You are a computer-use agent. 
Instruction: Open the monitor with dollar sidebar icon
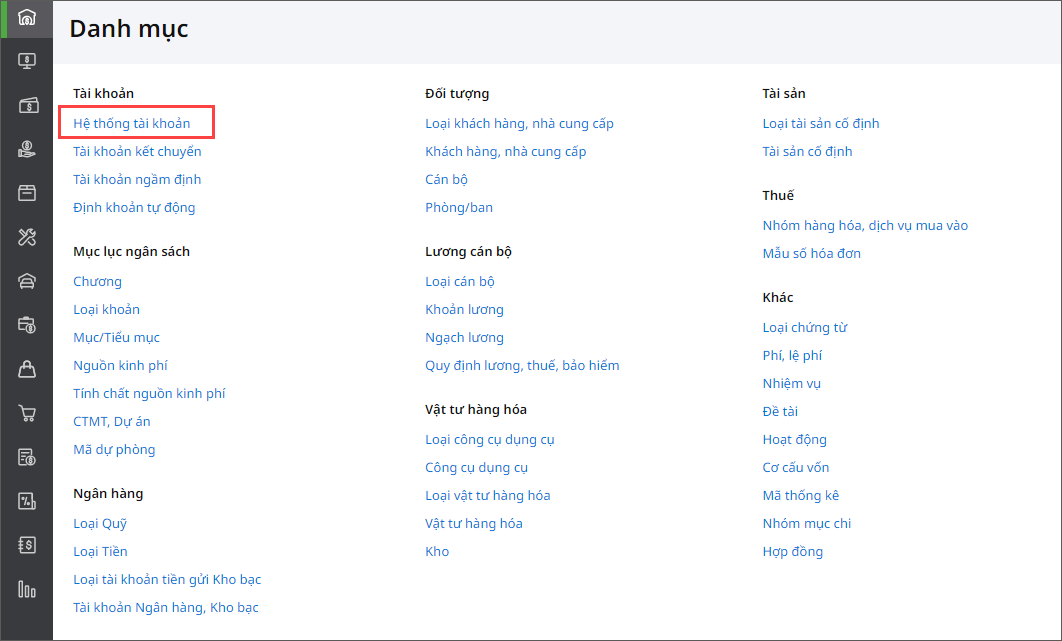coord(27,61)
